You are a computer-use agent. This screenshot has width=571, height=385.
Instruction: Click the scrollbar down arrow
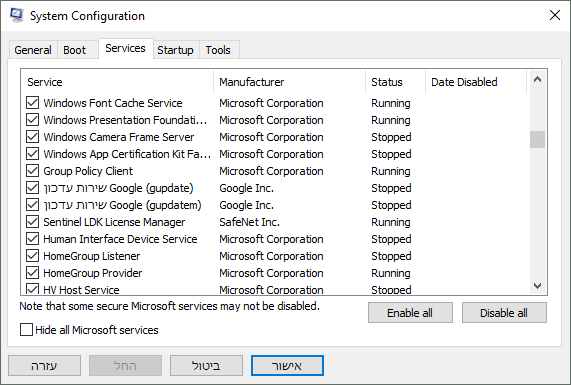click(537, 286)
